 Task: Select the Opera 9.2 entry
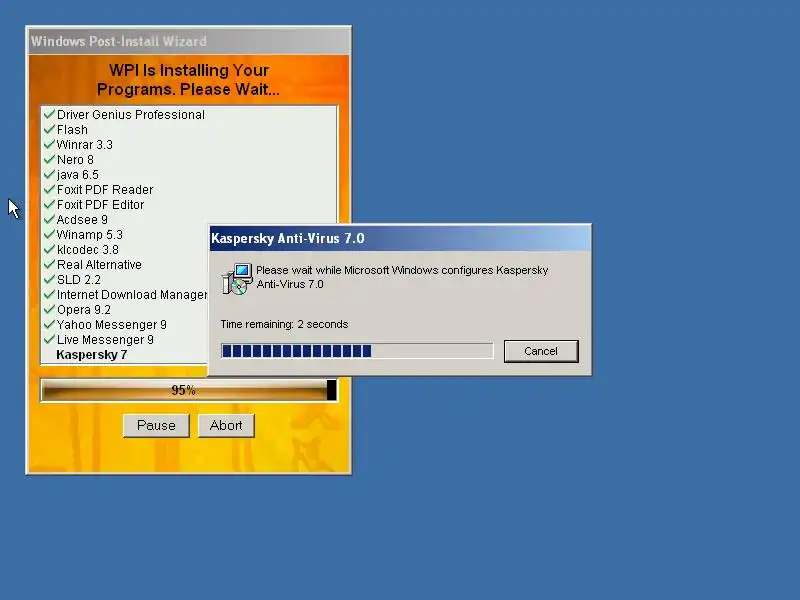(x=84, y=310)
